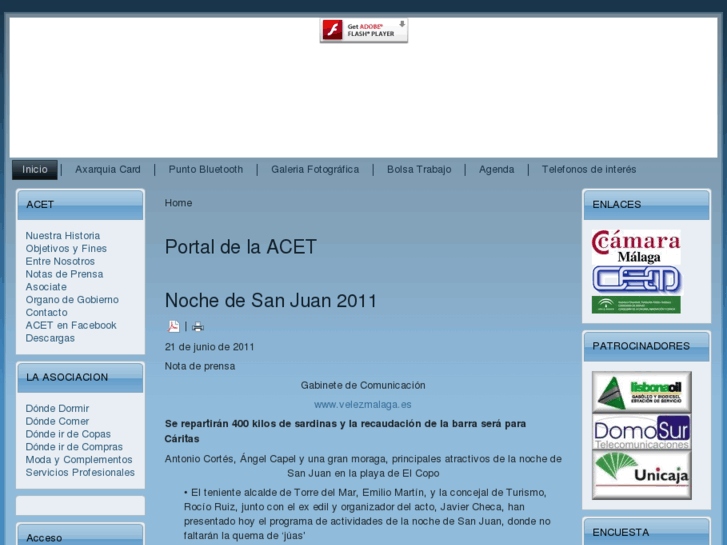727x545 pixels.
Task: Click the ENCUESTA panel header
Action: tap(646, 532)
